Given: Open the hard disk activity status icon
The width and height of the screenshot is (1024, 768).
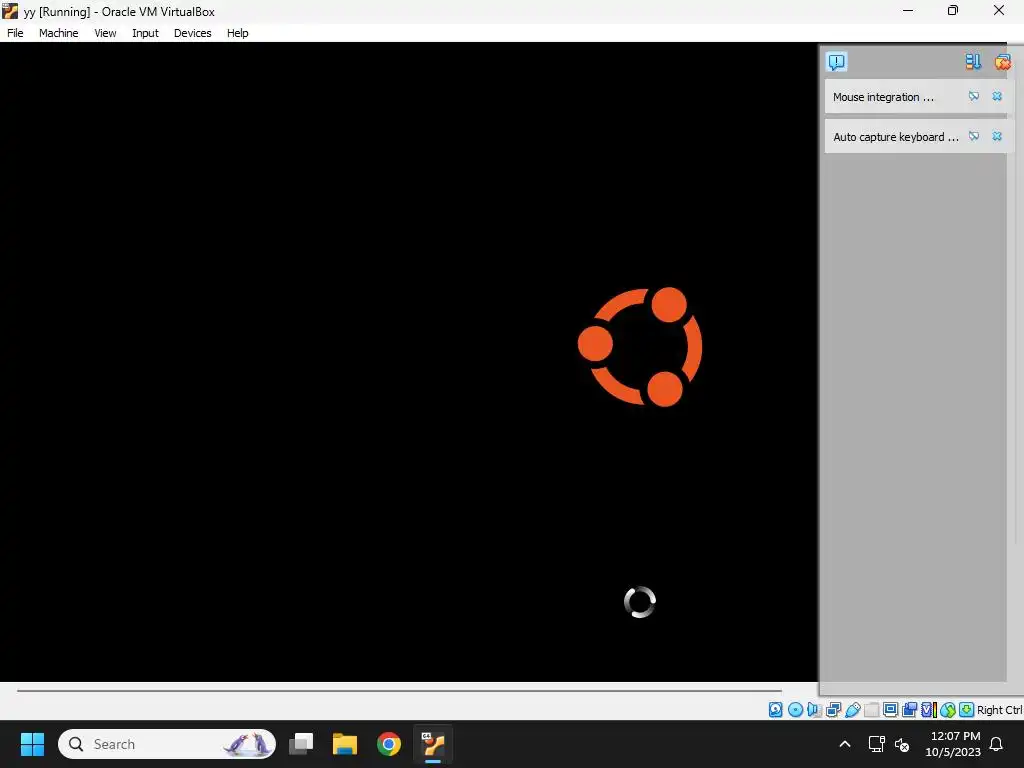Looking at the screenshot, I should (775, 710).
